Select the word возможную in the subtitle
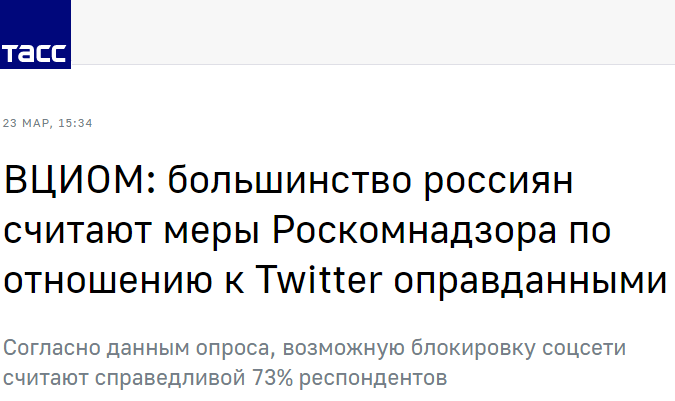This screenshot has width=675, height=401. click(344, 349)
